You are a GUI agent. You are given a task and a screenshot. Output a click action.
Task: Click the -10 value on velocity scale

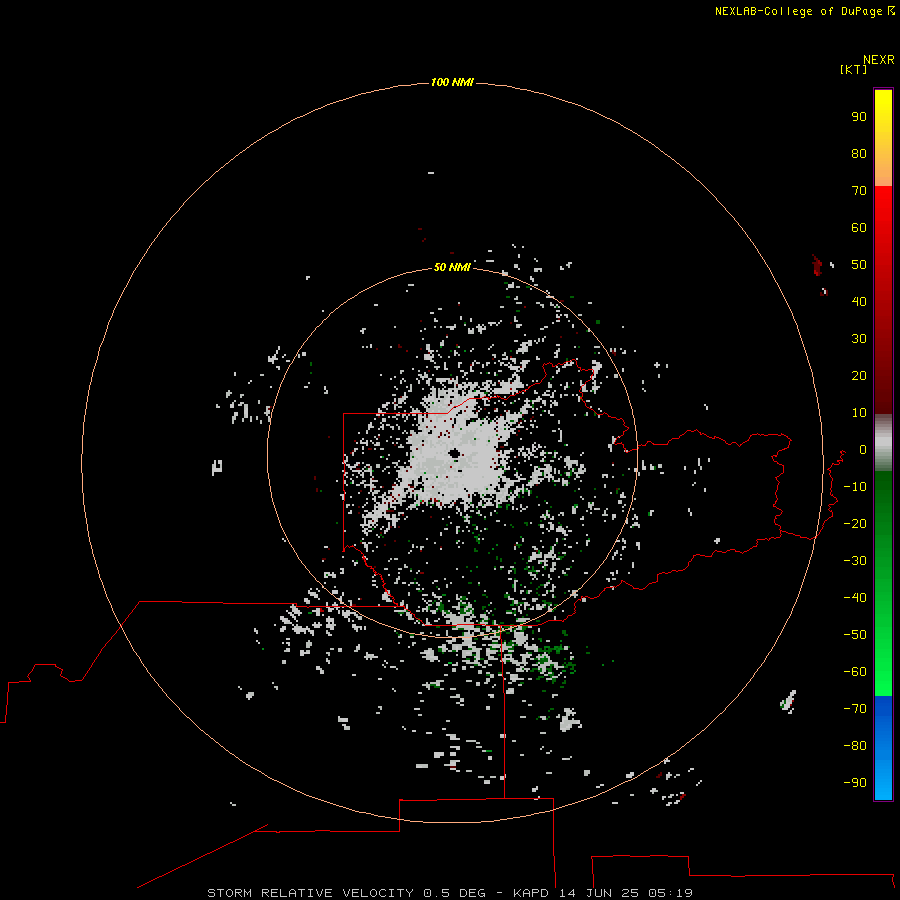[855, 487]
